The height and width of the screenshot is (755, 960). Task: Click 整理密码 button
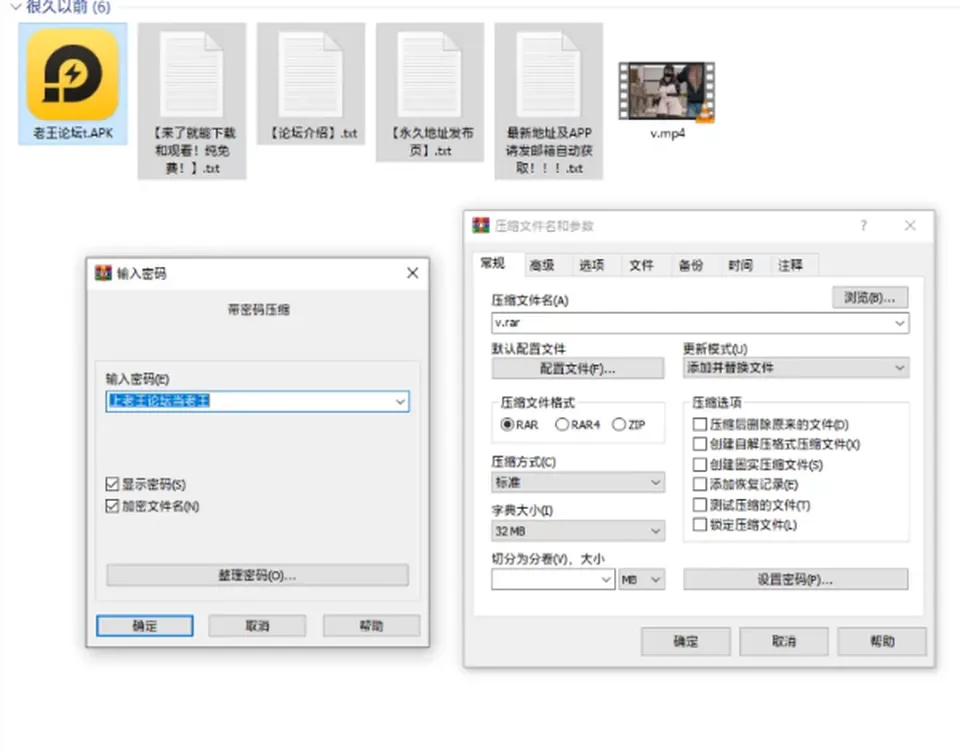pos(257,575)
